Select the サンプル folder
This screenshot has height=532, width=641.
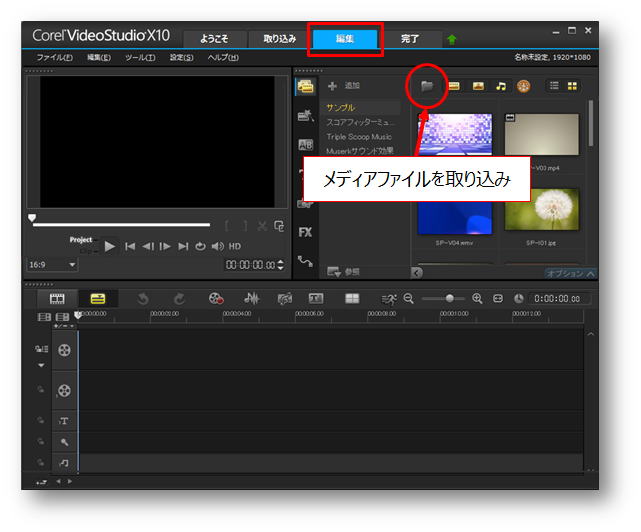(x=340, y=108)
